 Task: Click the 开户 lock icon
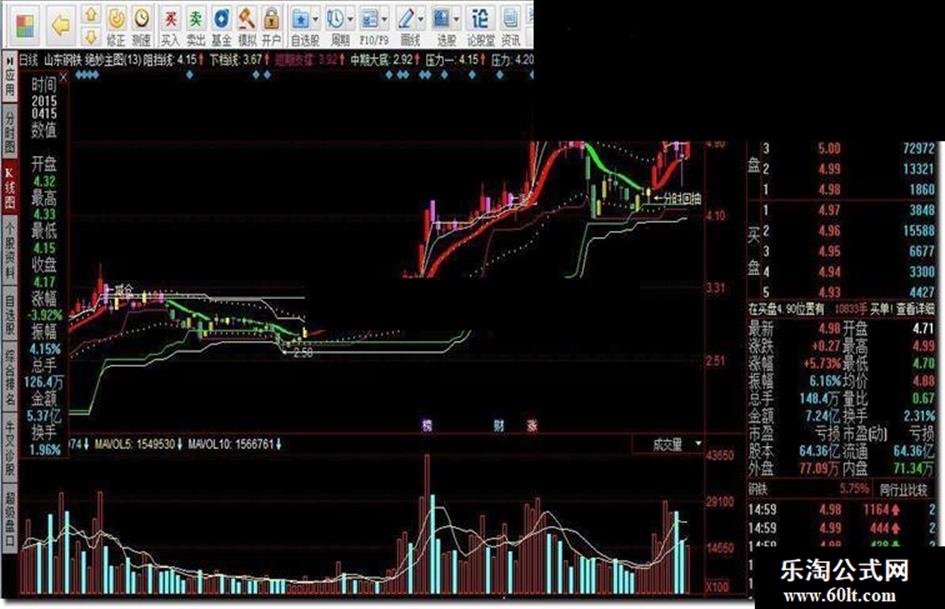(x=271, y=27)
